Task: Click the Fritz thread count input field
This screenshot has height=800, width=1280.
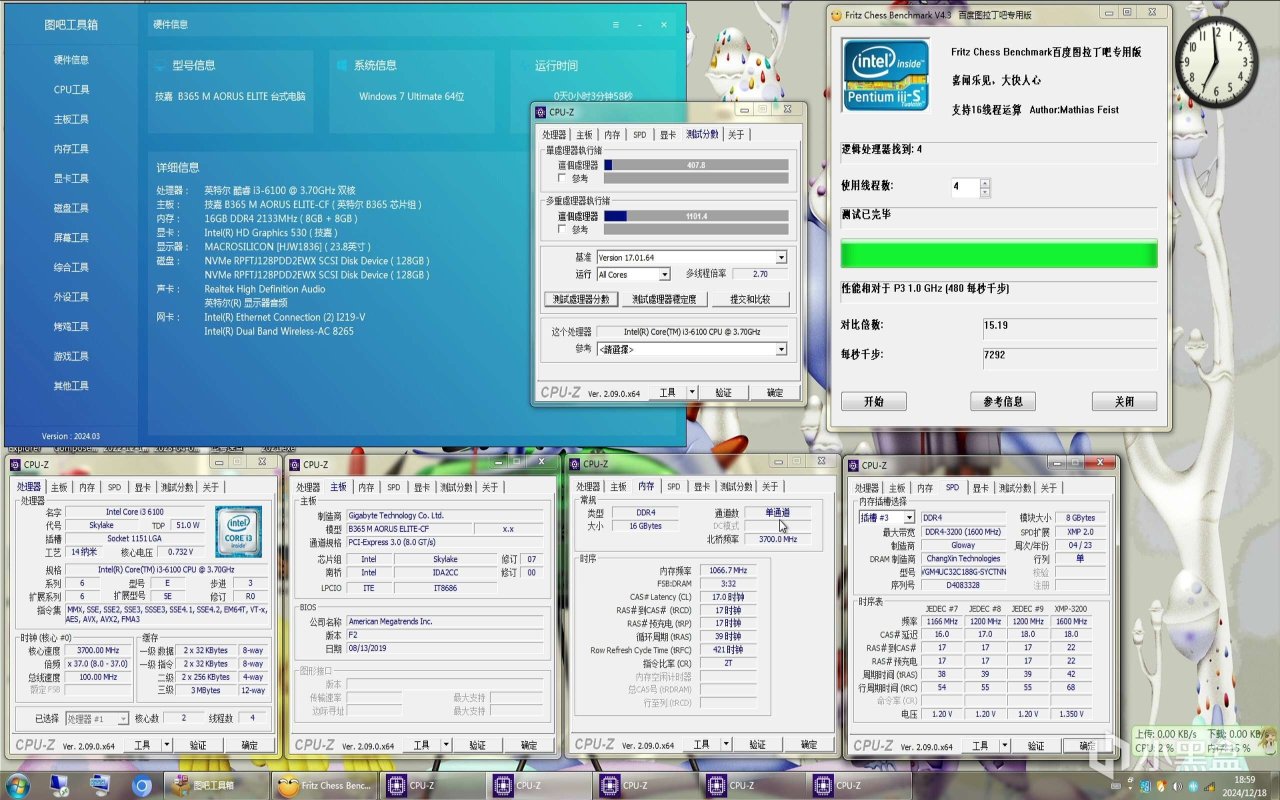Action: tap(965, 187)
